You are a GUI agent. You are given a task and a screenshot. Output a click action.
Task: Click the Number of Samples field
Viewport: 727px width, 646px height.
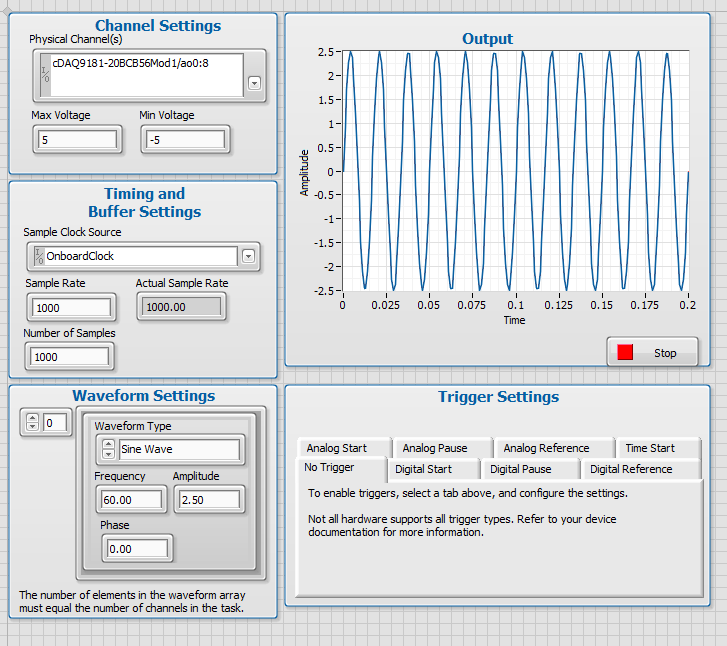[68, 357]
